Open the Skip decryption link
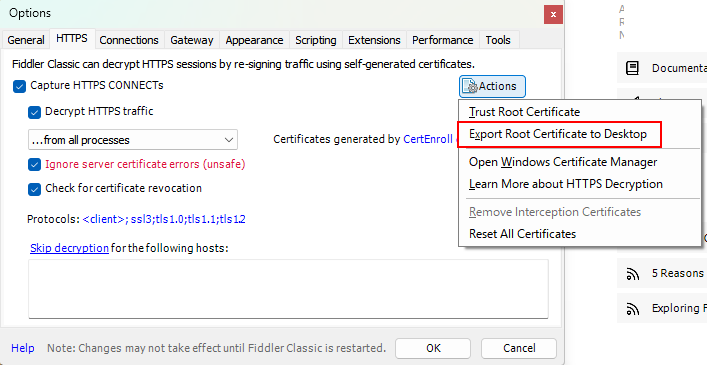707x365 pixels. tap(69, 248)
